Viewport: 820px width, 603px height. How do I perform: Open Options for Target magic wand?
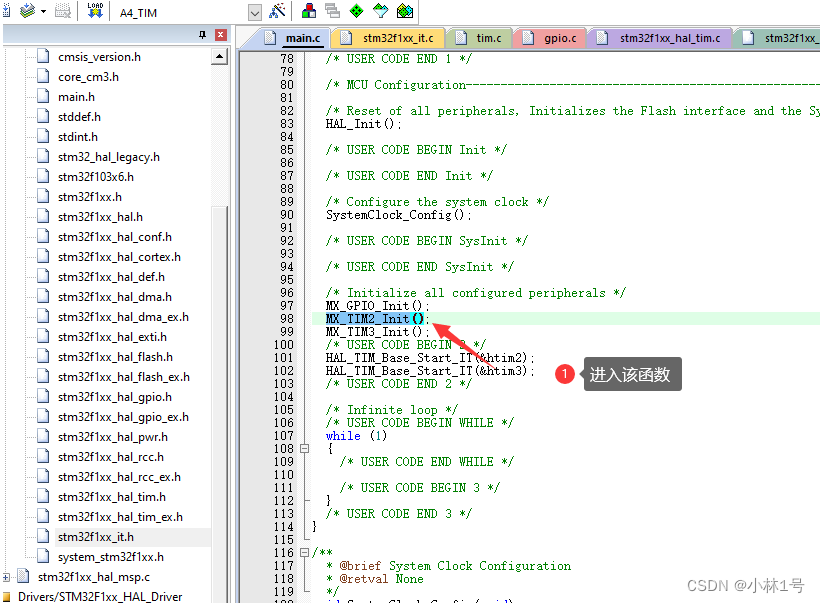click(x=277, y=11)
